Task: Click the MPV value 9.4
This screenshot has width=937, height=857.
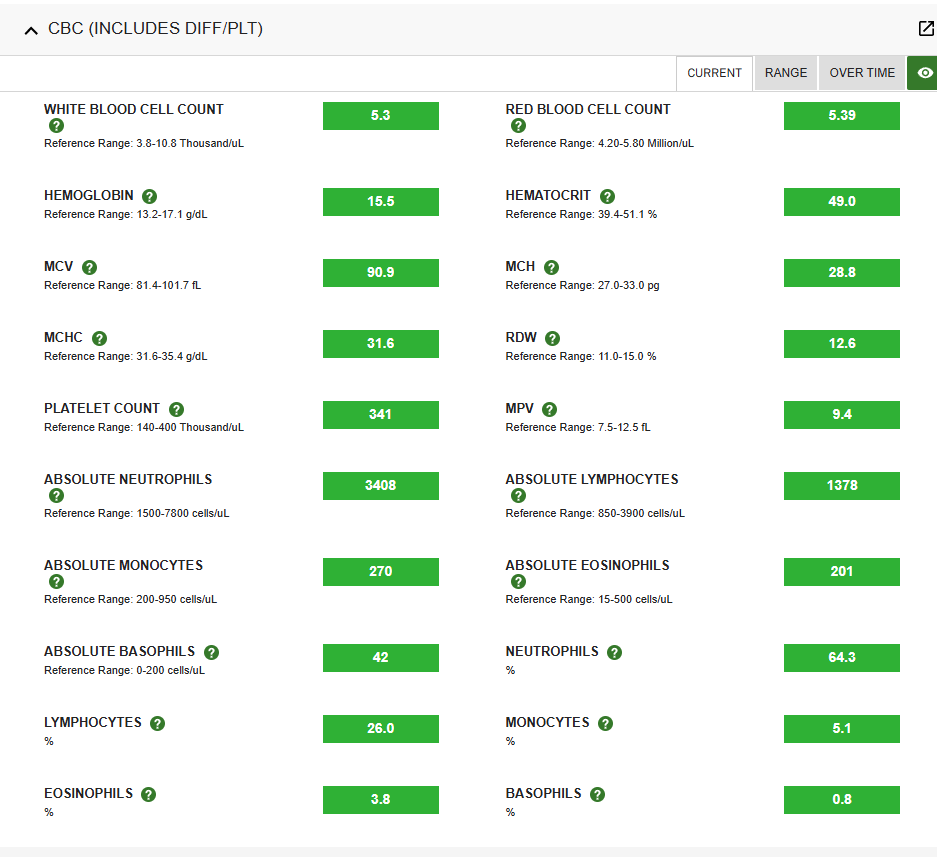Action: [x=841, y=415]
